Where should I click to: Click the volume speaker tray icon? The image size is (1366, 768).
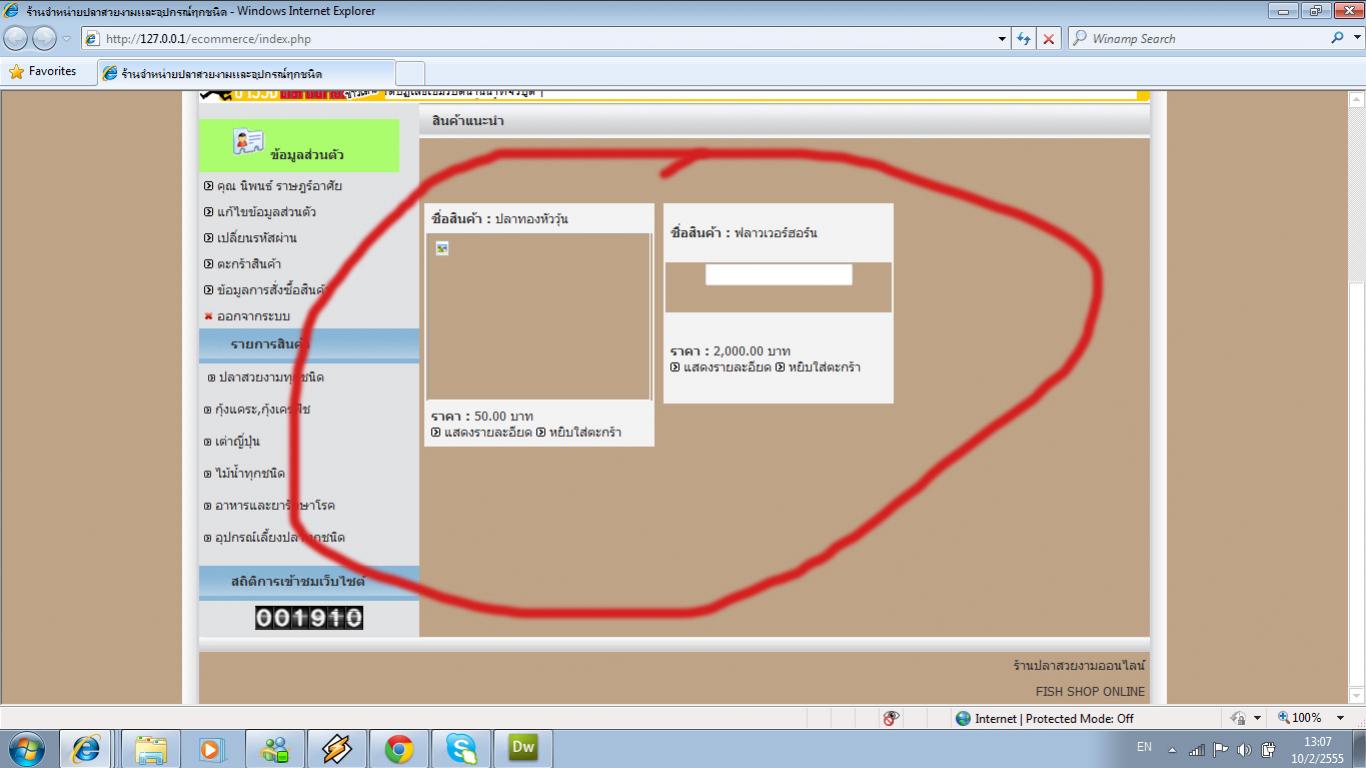click(1244, 749)
